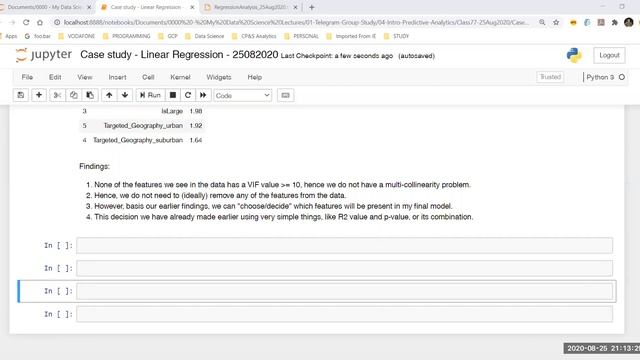Viewport: 640px width, 360px height.
Task: Cut selected cells with scissors icon
Action: (57, 95)
